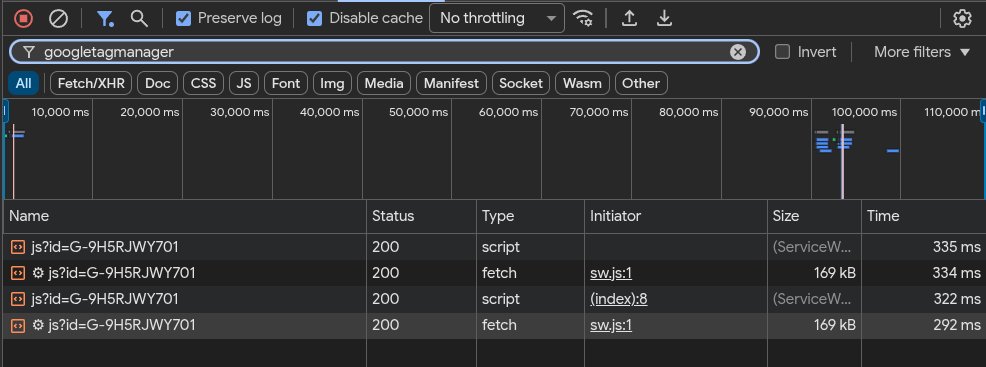This screenshot has height=367, width=986.
Task: Click service worker gear in 292 ms row
Action: click(38, 325)
